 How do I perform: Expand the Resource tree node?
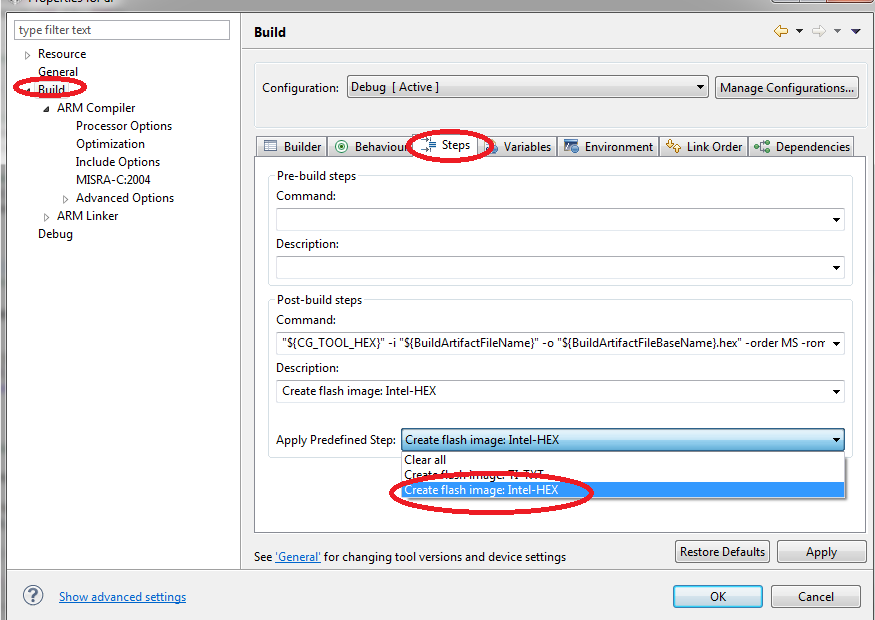(28, 54)
